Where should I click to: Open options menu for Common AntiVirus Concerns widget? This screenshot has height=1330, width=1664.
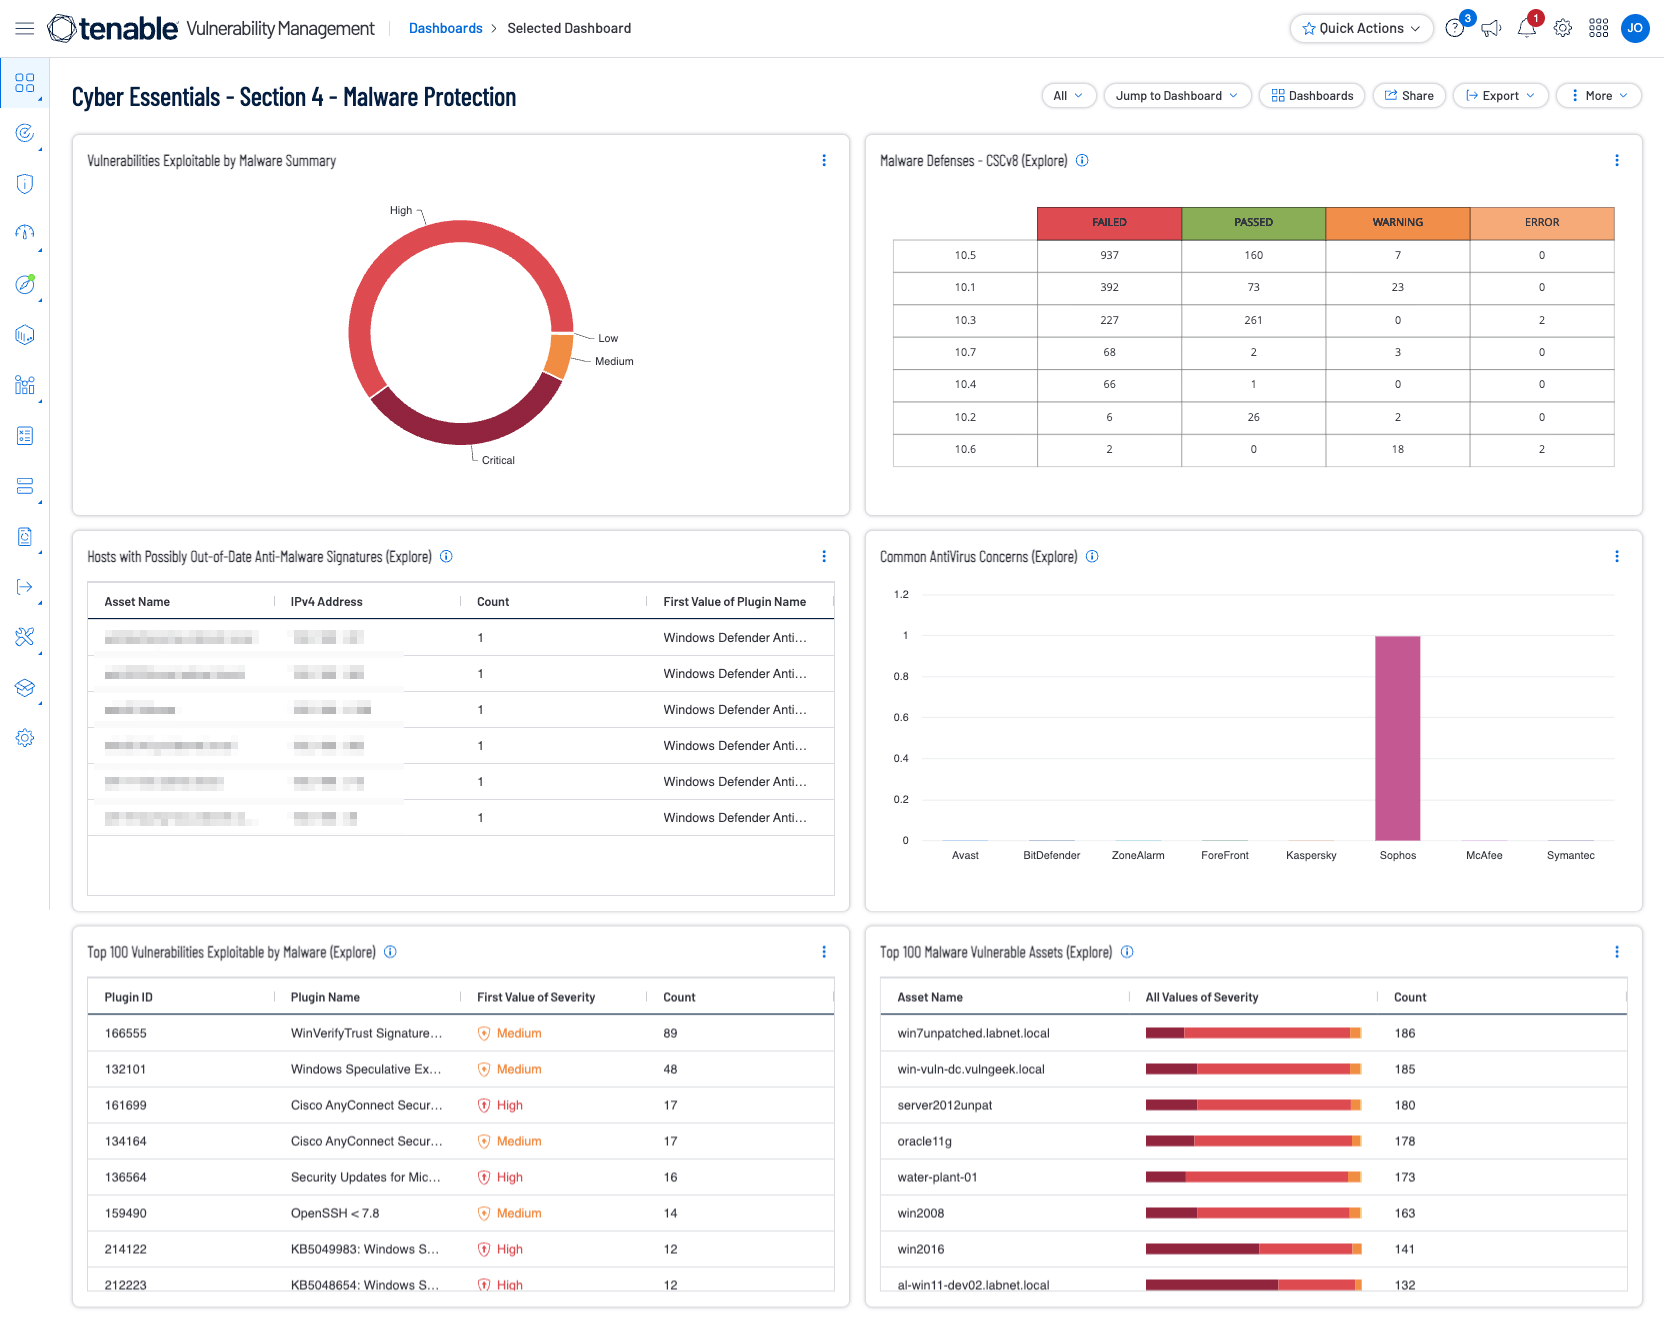pyautogui.click(x=1617, y=556)
